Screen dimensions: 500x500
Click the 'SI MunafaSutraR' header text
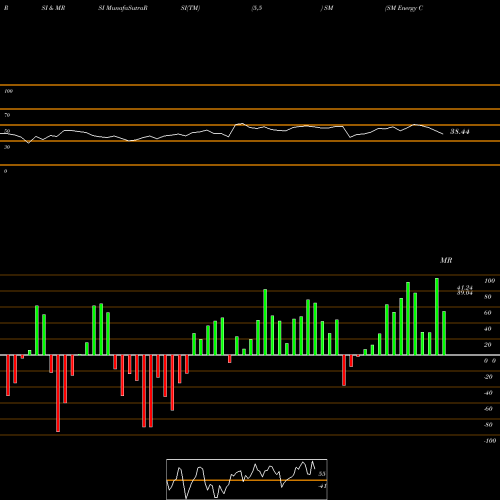[123, 8]
